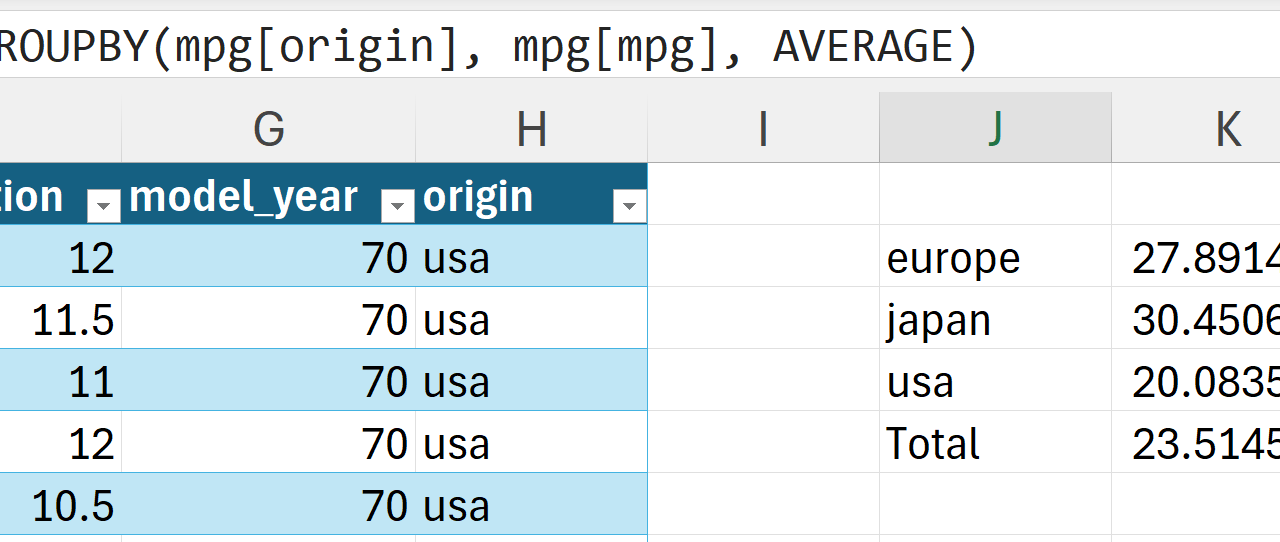Open the model_year column filter dropdown
The height and width of the screenshot is (542, 1280).
point(398,206)
